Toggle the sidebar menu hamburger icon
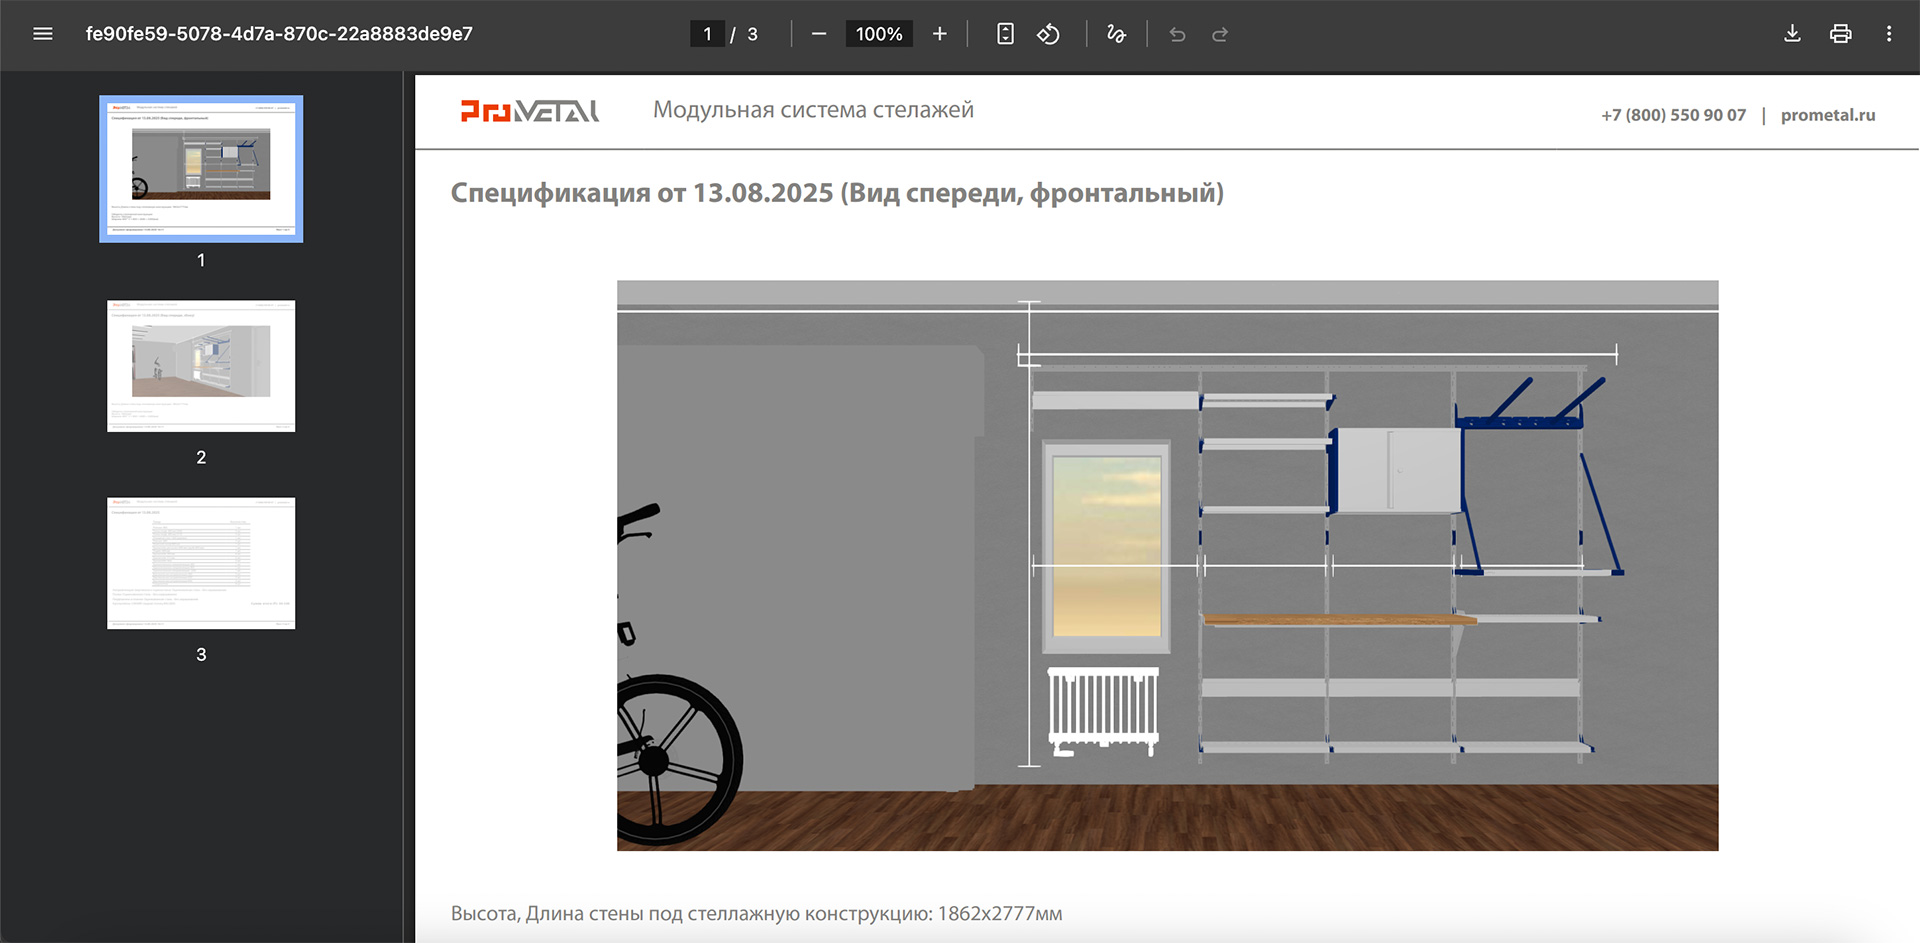 tap(43, 34)
